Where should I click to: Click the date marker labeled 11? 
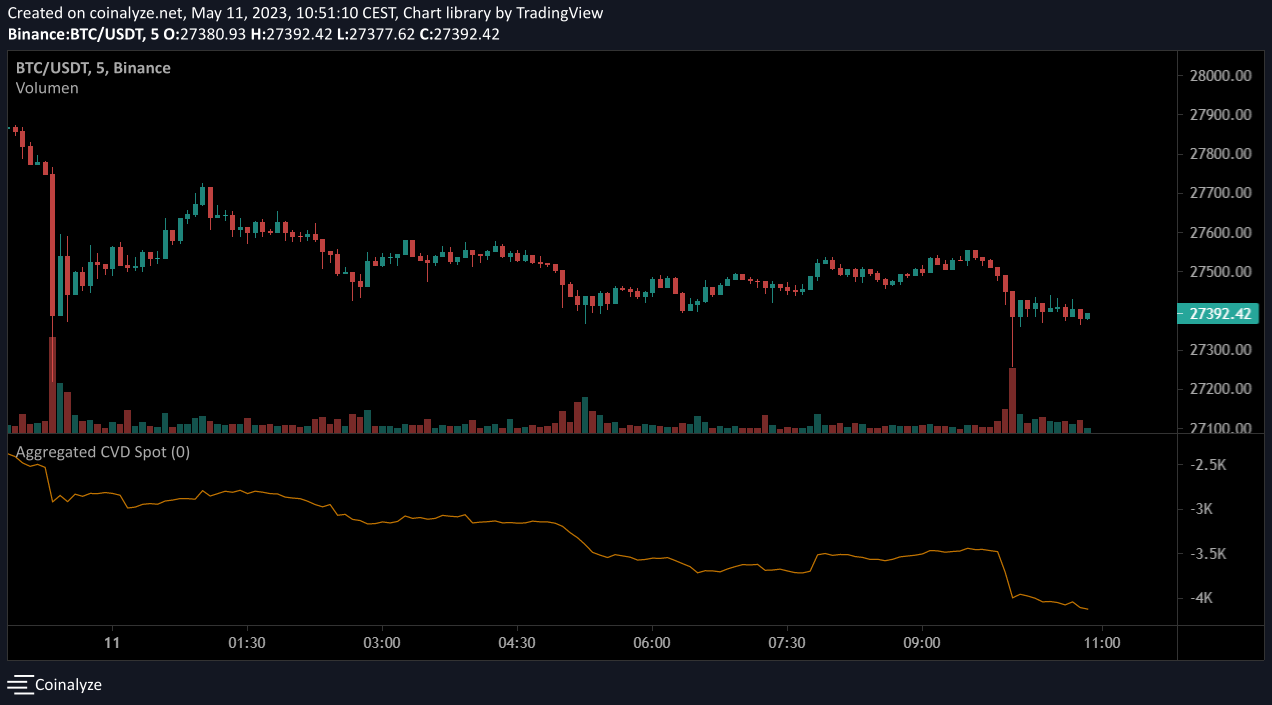click(x=112, y=643)
